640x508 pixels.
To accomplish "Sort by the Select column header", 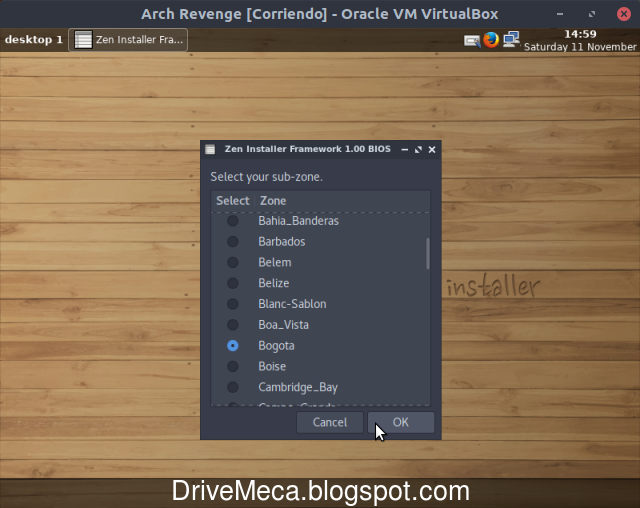I will coord(233,201).
